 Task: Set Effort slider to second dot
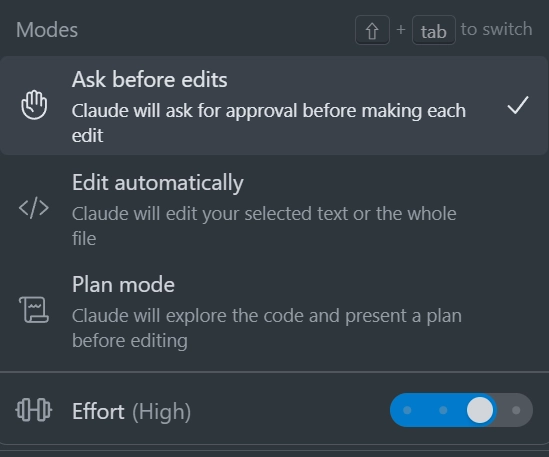click(x=443, y=410)
